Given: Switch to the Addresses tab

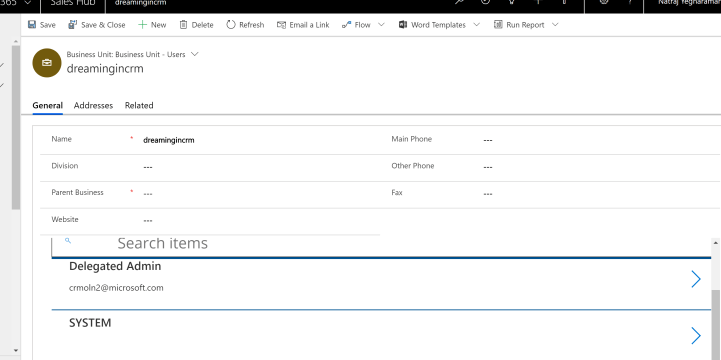Looking at the screenshot, I should coord(93,105).
